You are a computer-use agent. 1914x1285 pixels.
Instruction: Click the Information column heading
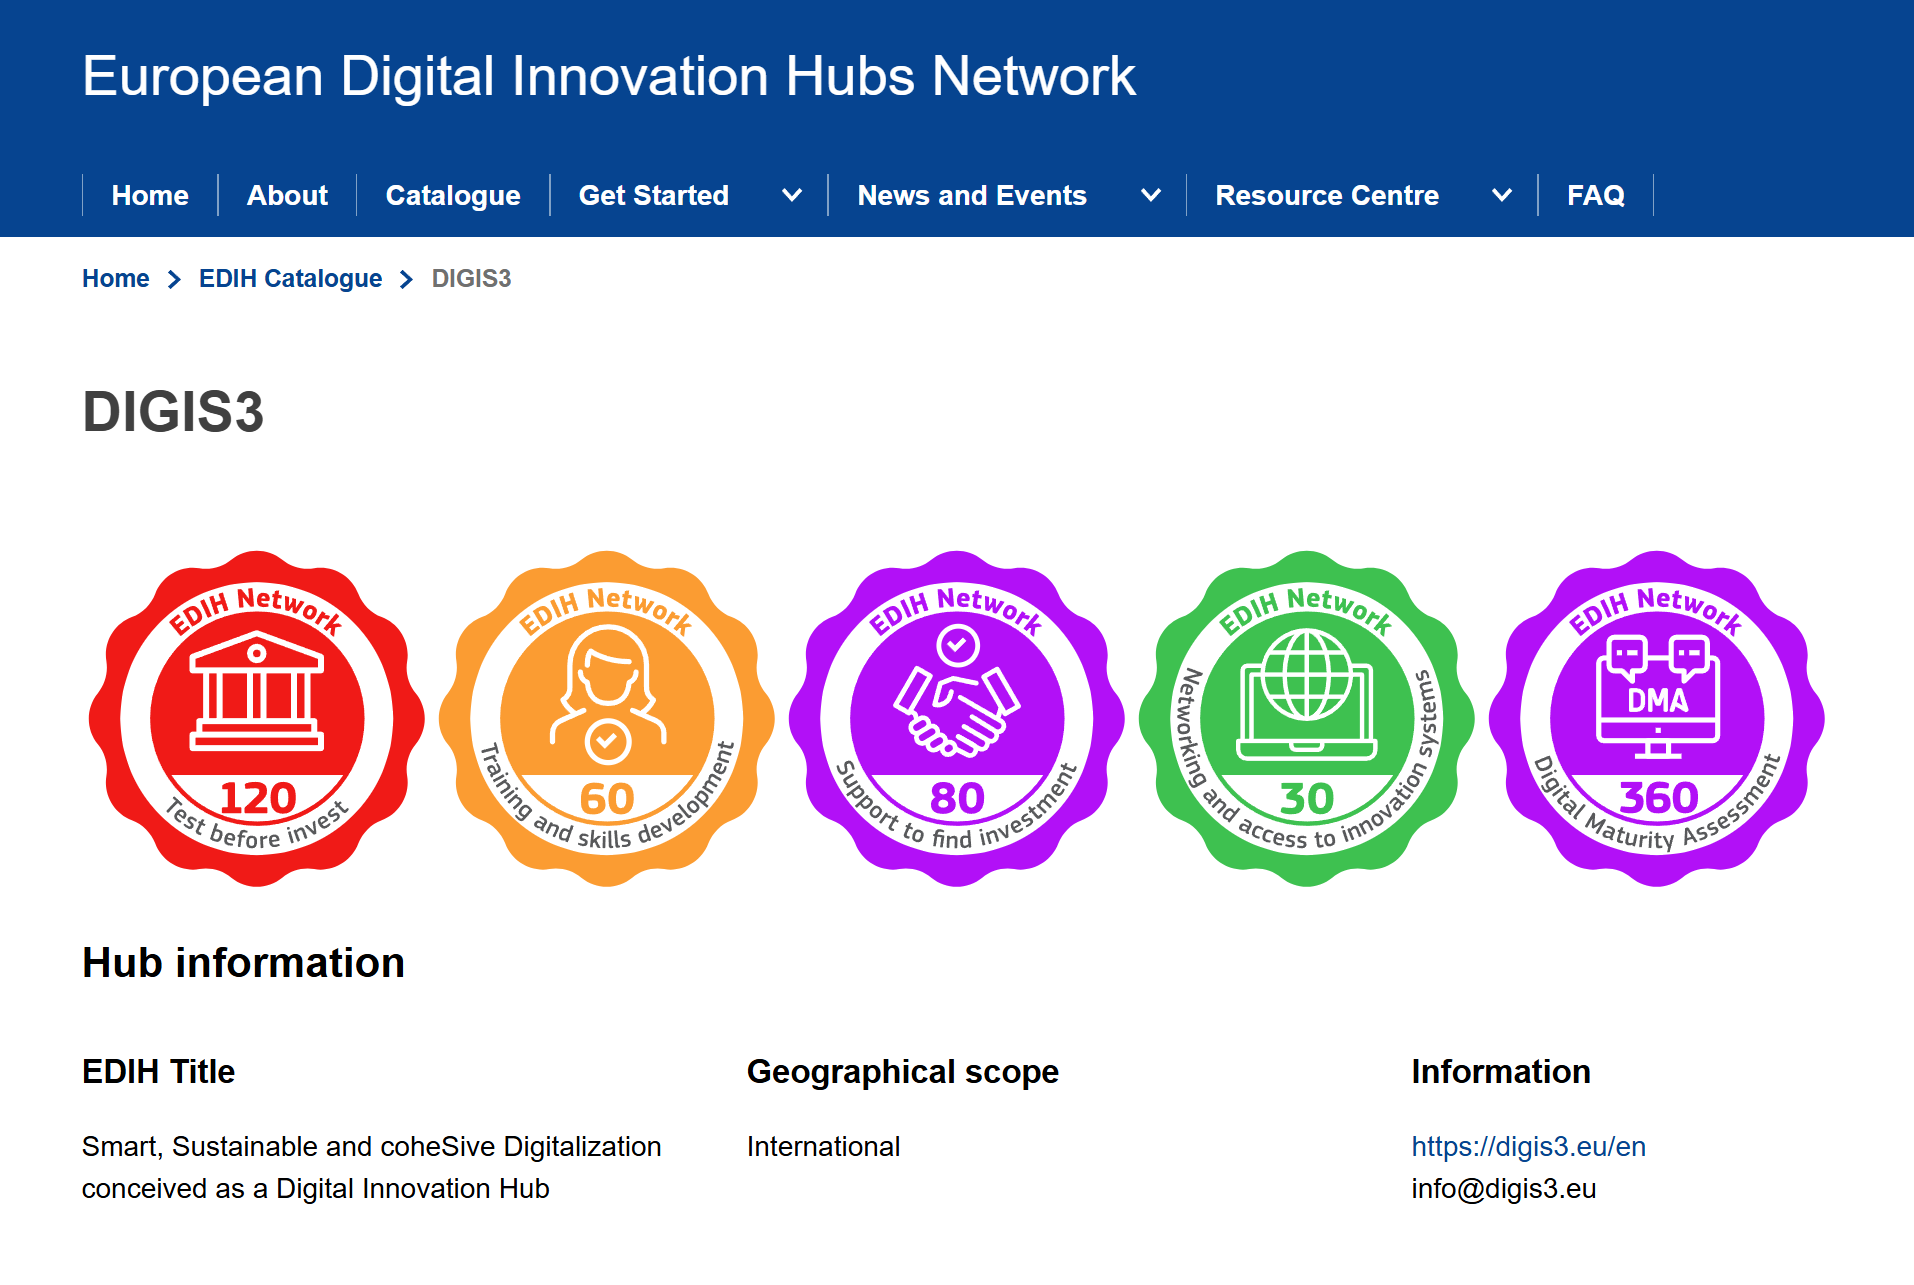pos(1501,1071)
